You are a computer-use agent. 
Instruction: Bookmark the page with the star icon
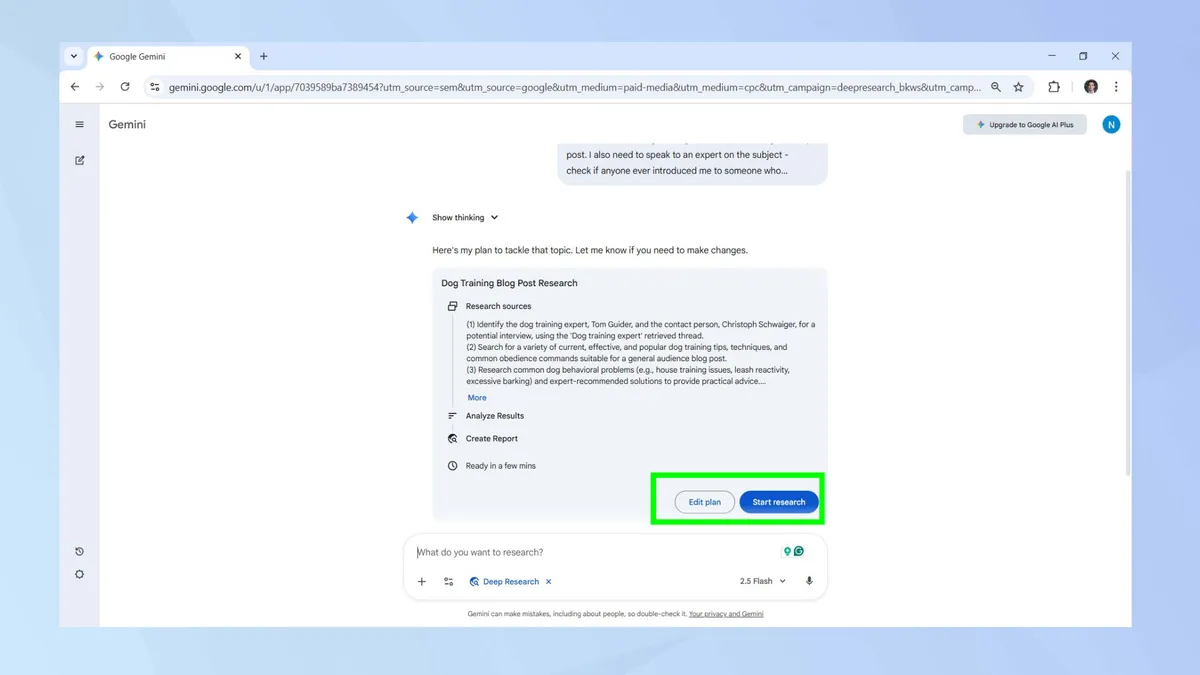coord(1018,87)
